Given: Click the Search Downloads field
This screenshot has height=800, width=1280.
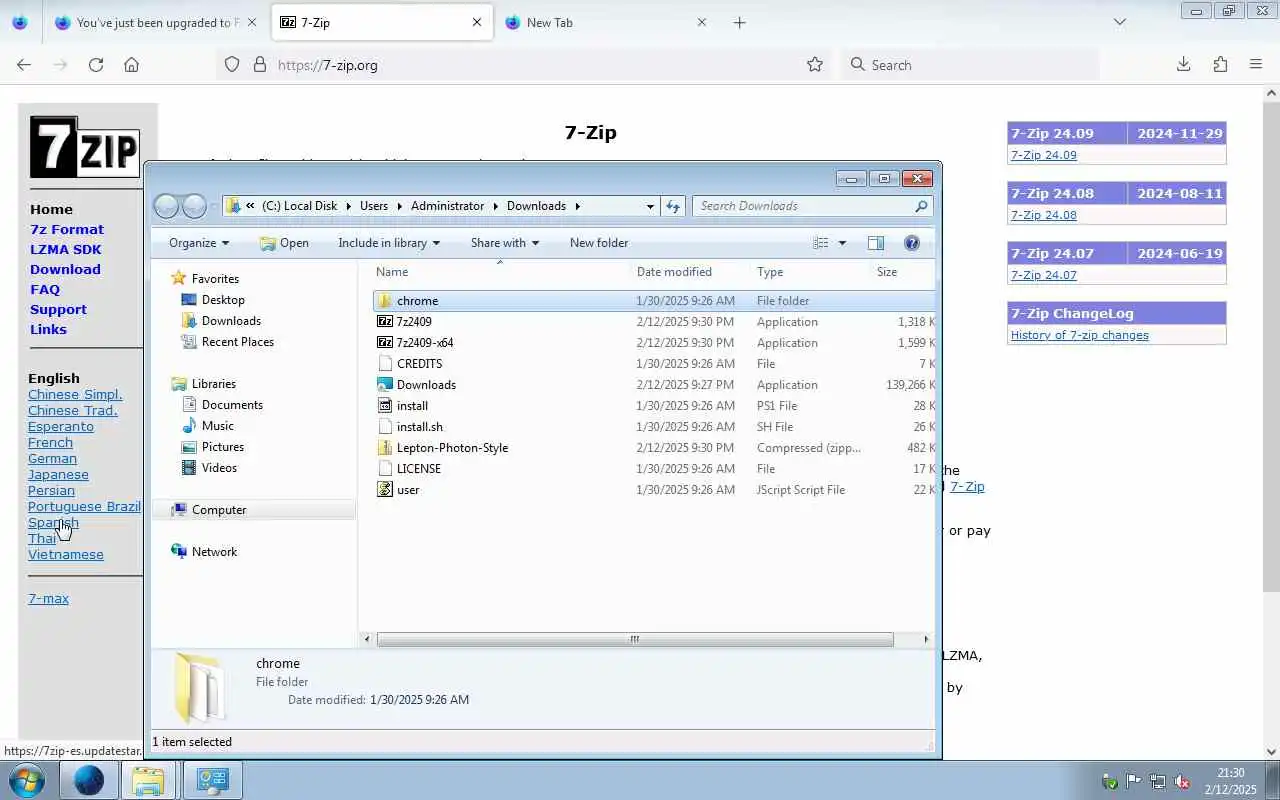Looking at the screenshot, I should (812, 206).
